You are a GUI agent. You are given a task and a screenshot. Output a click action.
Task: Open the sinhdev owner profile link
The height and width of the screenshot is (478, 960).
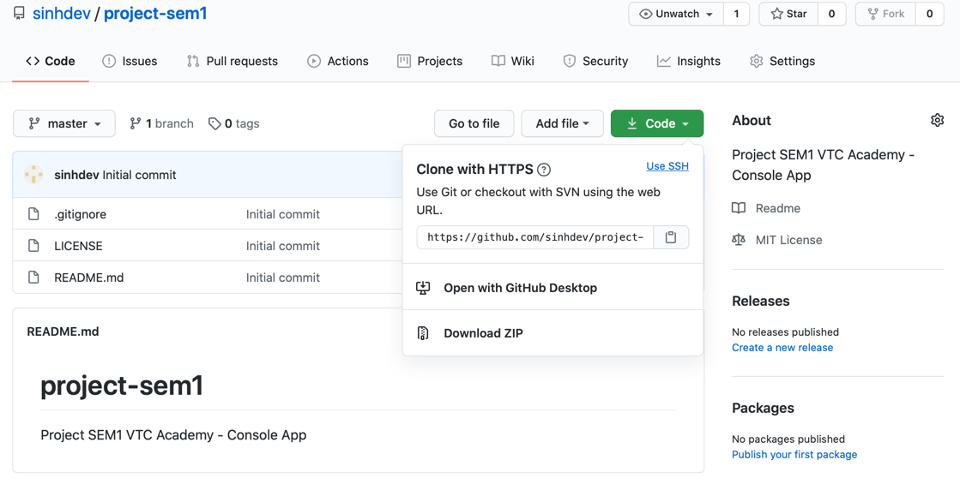click(x=61, y=13)
